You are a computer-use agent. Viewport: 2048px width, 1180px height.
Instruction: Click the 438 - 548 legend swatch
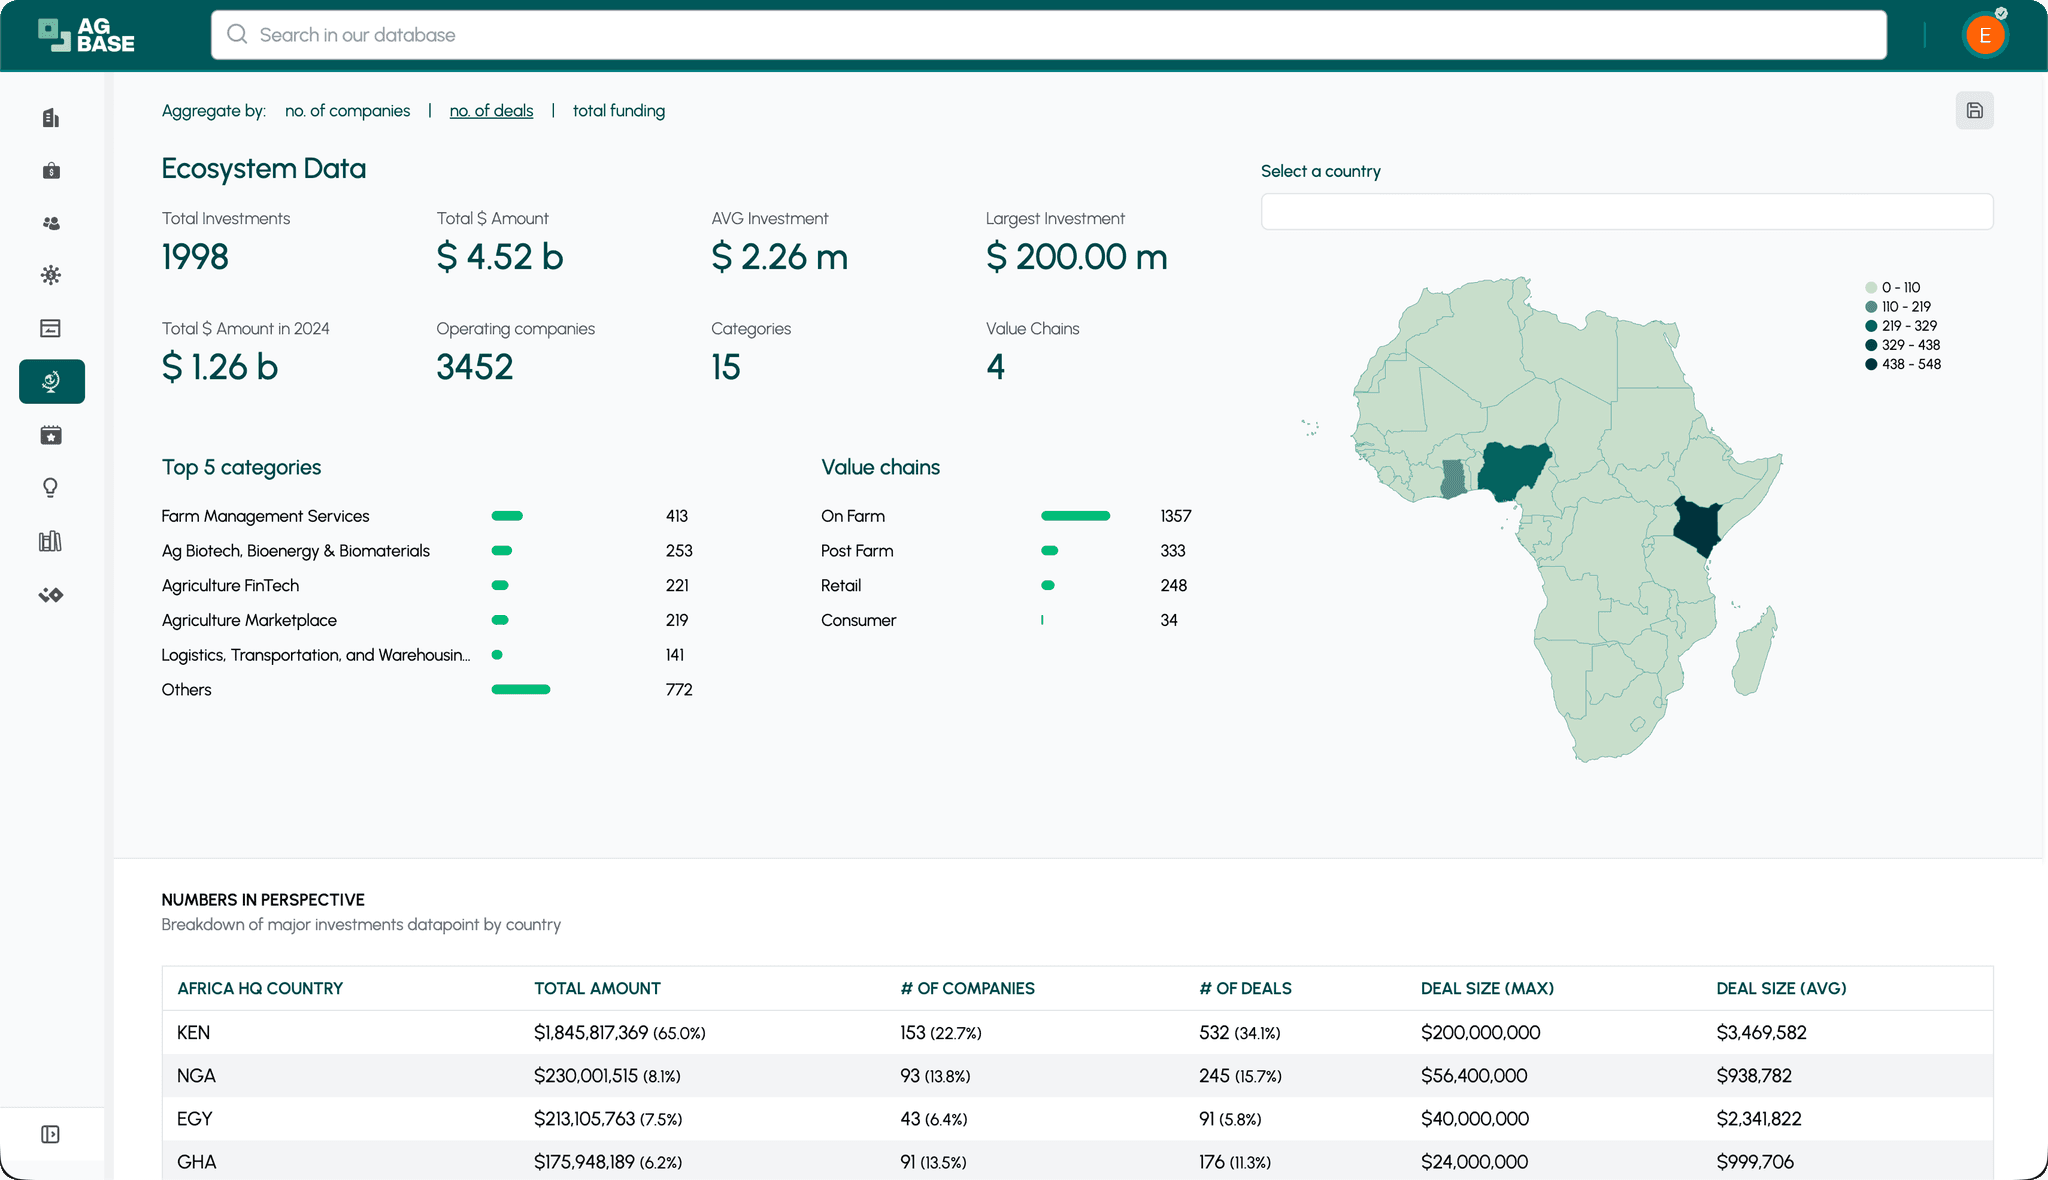pos(1871,364)
